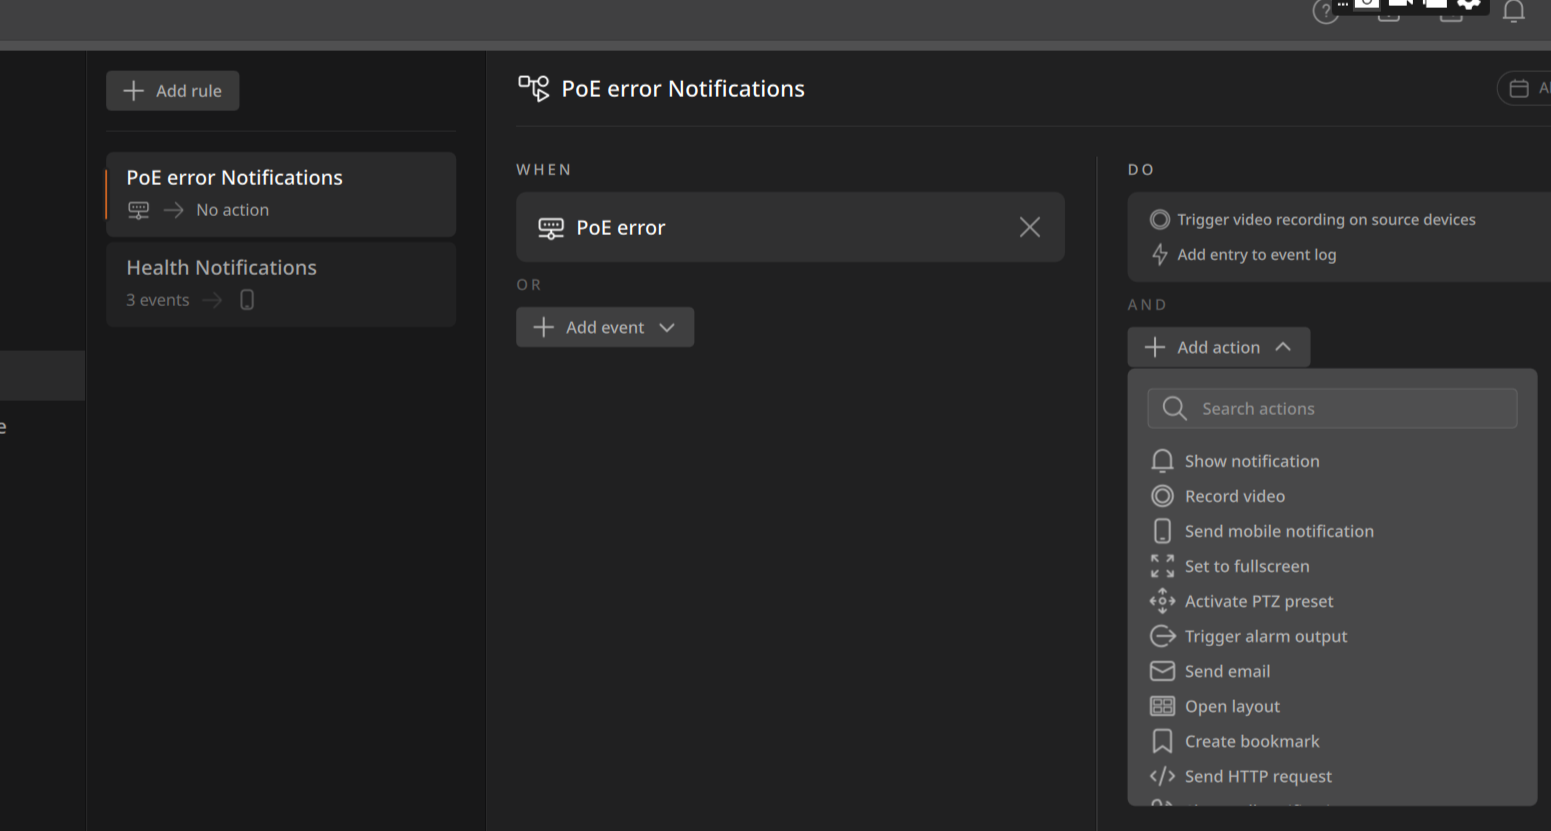Screen dimensions: 1551x831
Task: Open the Add event dropdown
Action: pos(605,327)
